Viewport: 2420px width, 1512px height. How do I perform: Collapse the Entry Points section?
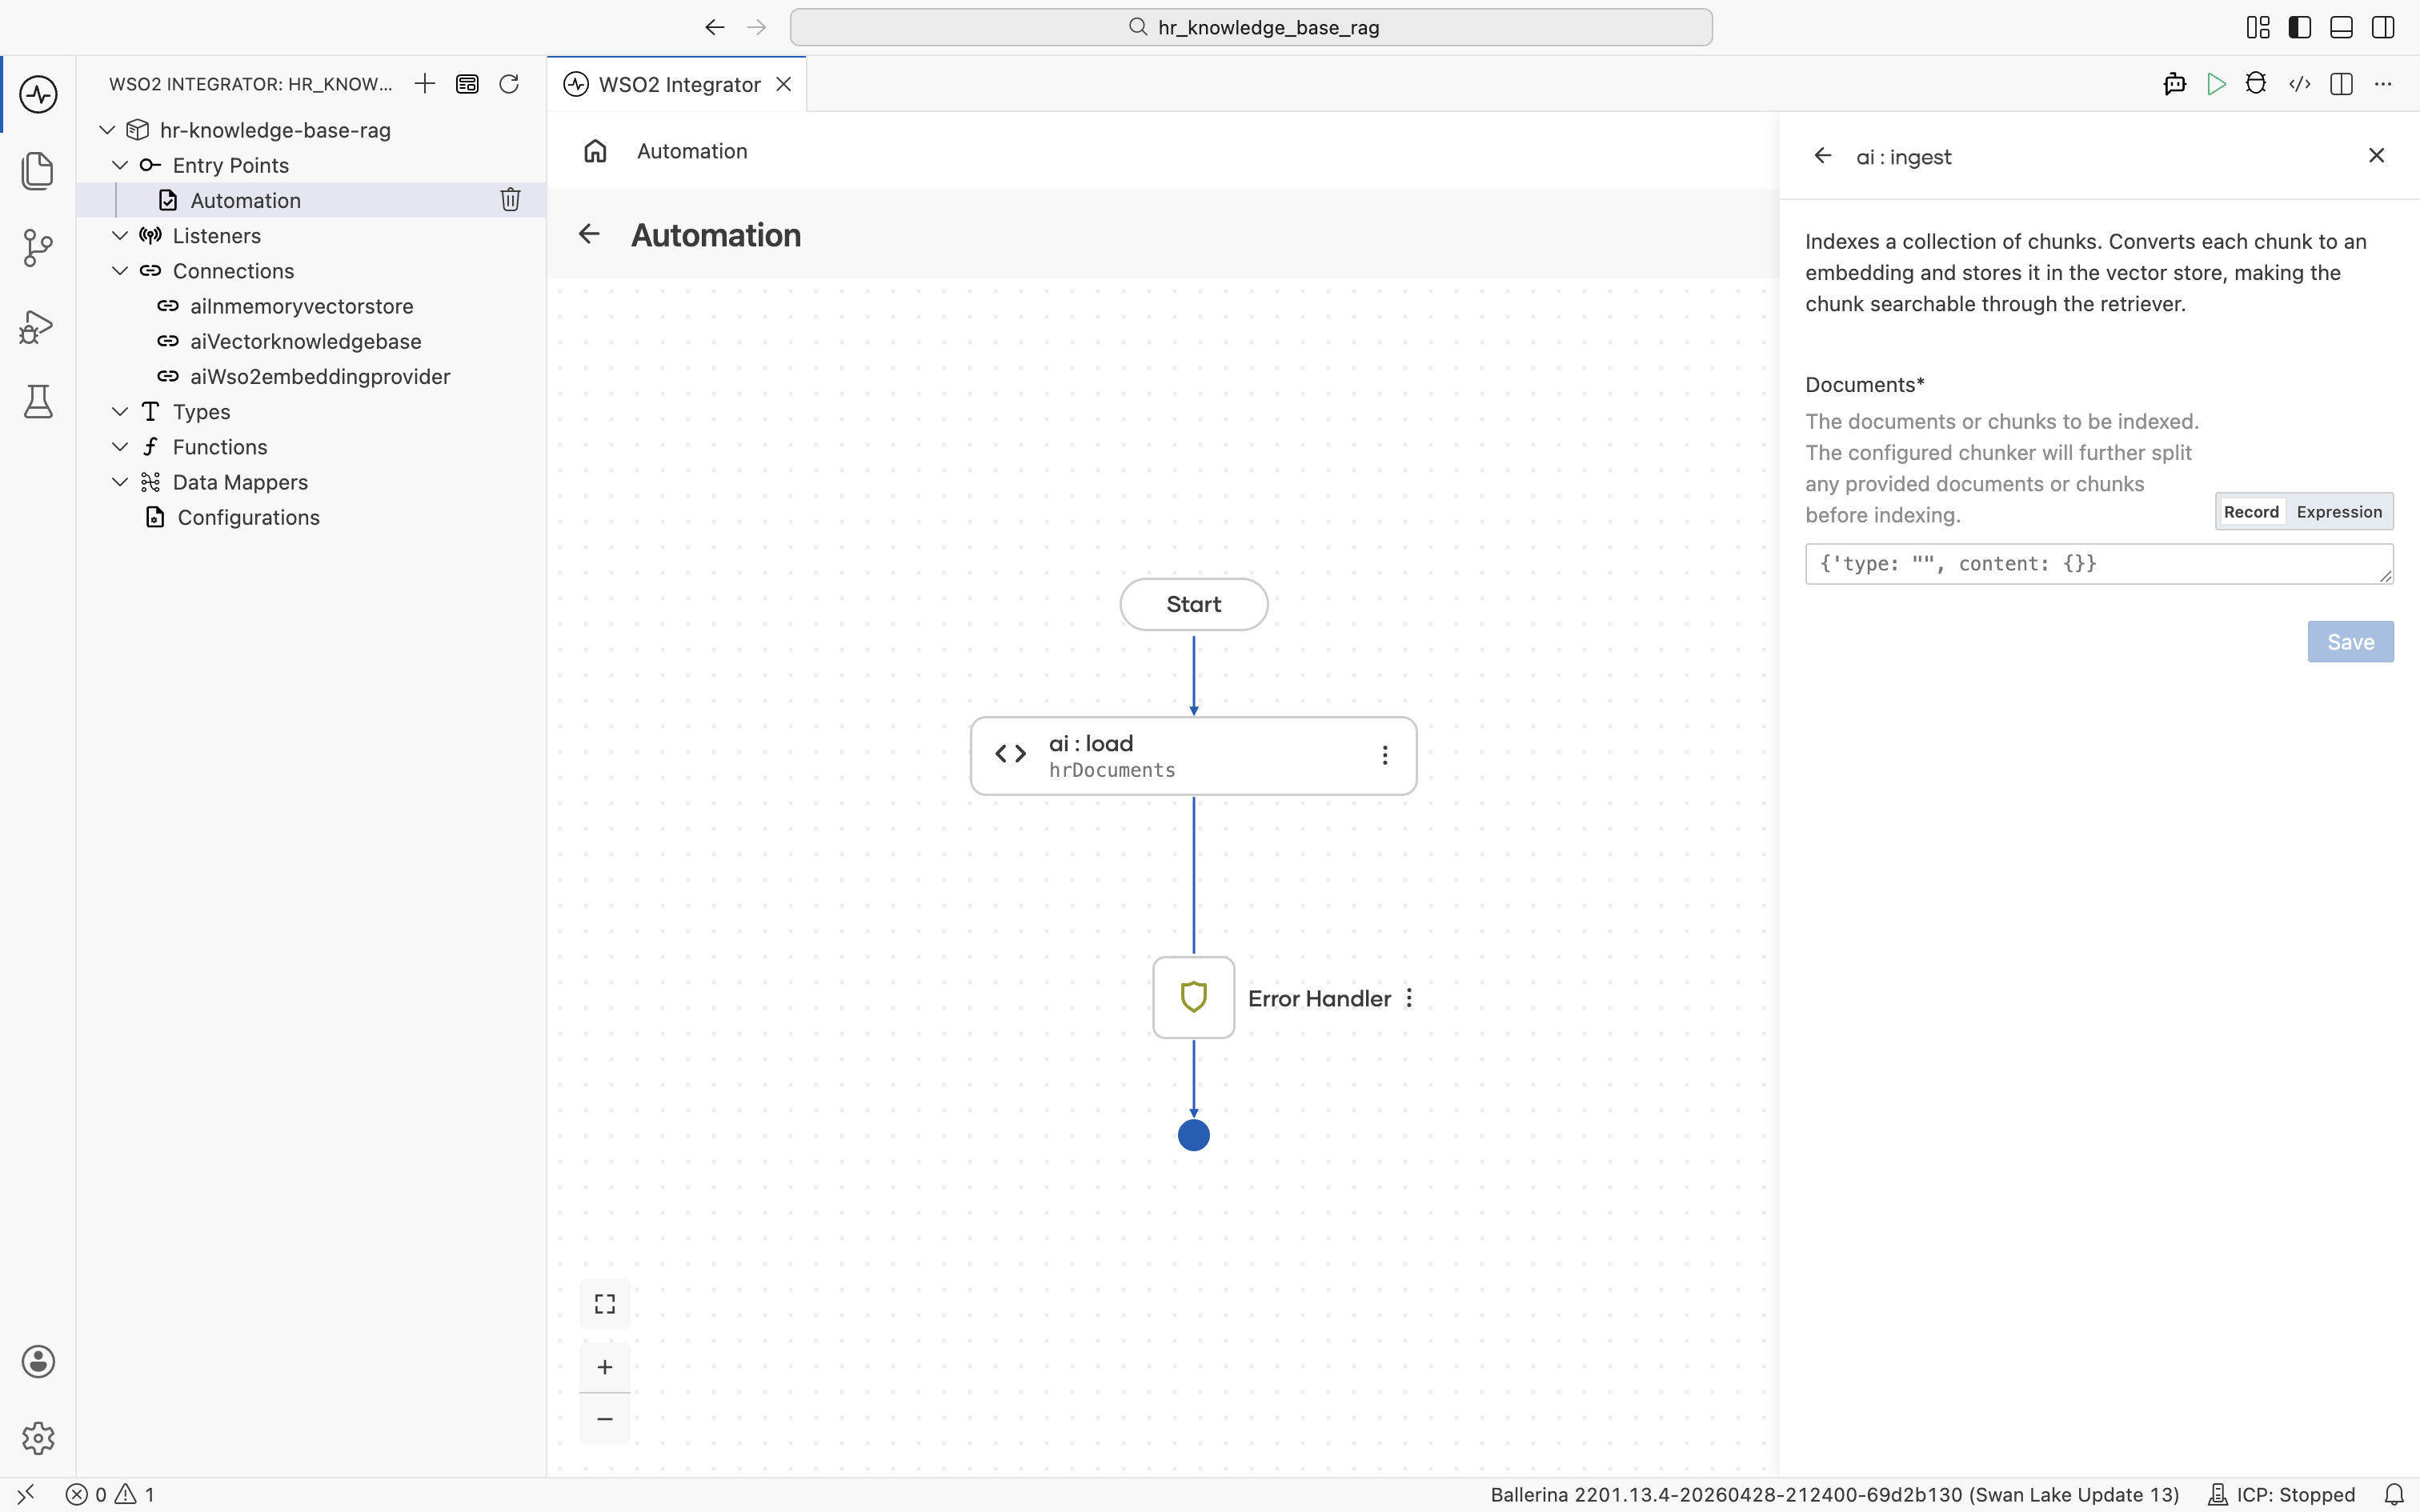point(120,165)
